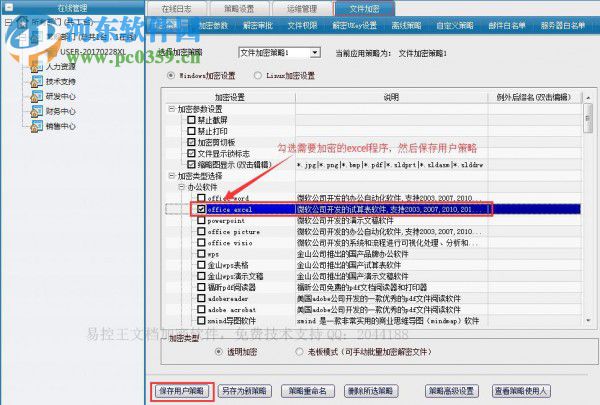600x405 pixels.
Task: Click the policy list vertical scrollbar thumb
Action: click(588, 118)
